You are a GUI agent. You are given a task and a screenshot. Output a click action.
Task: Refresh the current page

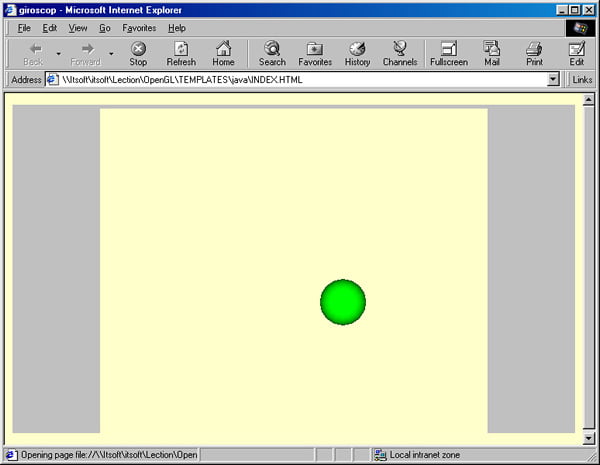tap(181, 54)
